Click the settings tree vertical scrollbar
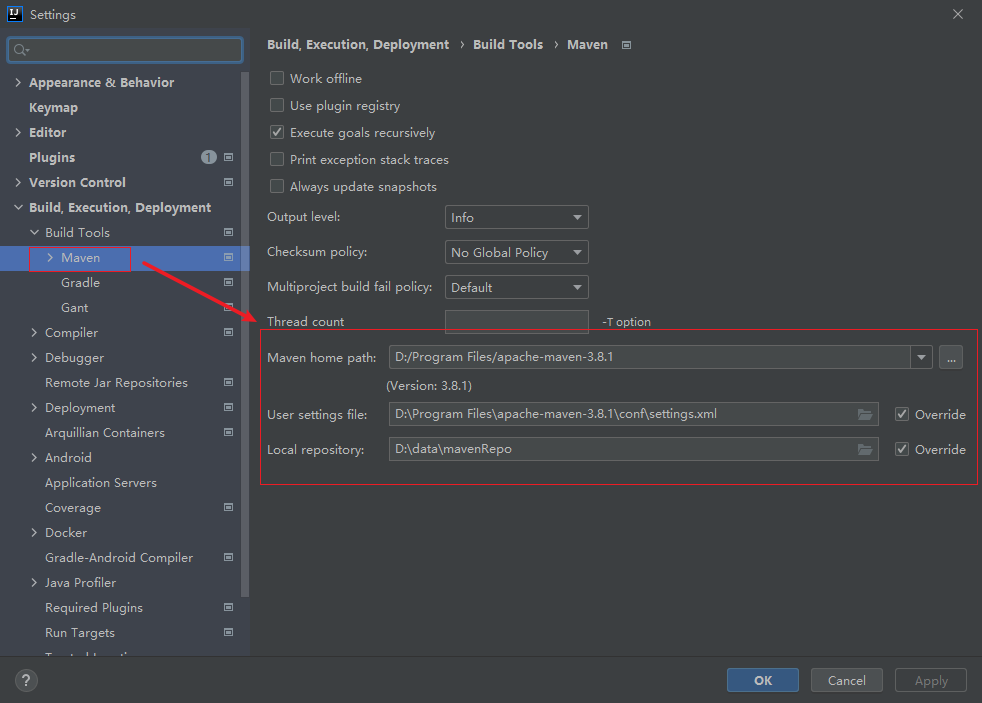The width and height of the screenshot is (982, 703). 245,335
